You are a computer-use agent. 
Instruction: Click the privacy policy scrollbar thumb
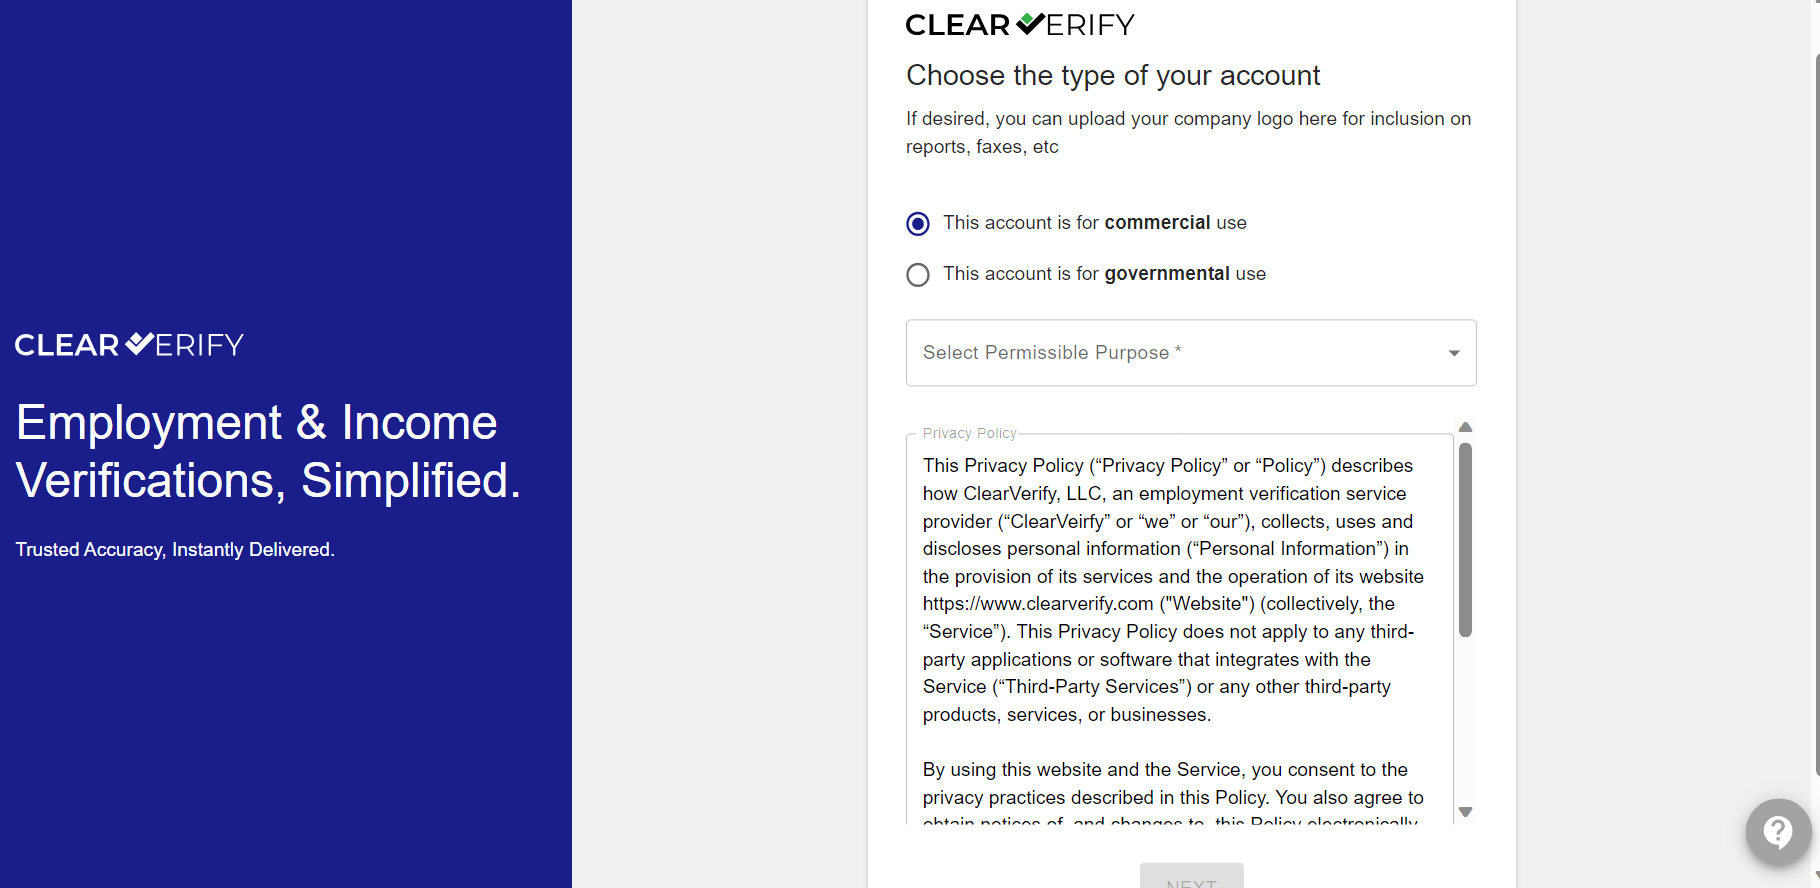(1465, 540)
